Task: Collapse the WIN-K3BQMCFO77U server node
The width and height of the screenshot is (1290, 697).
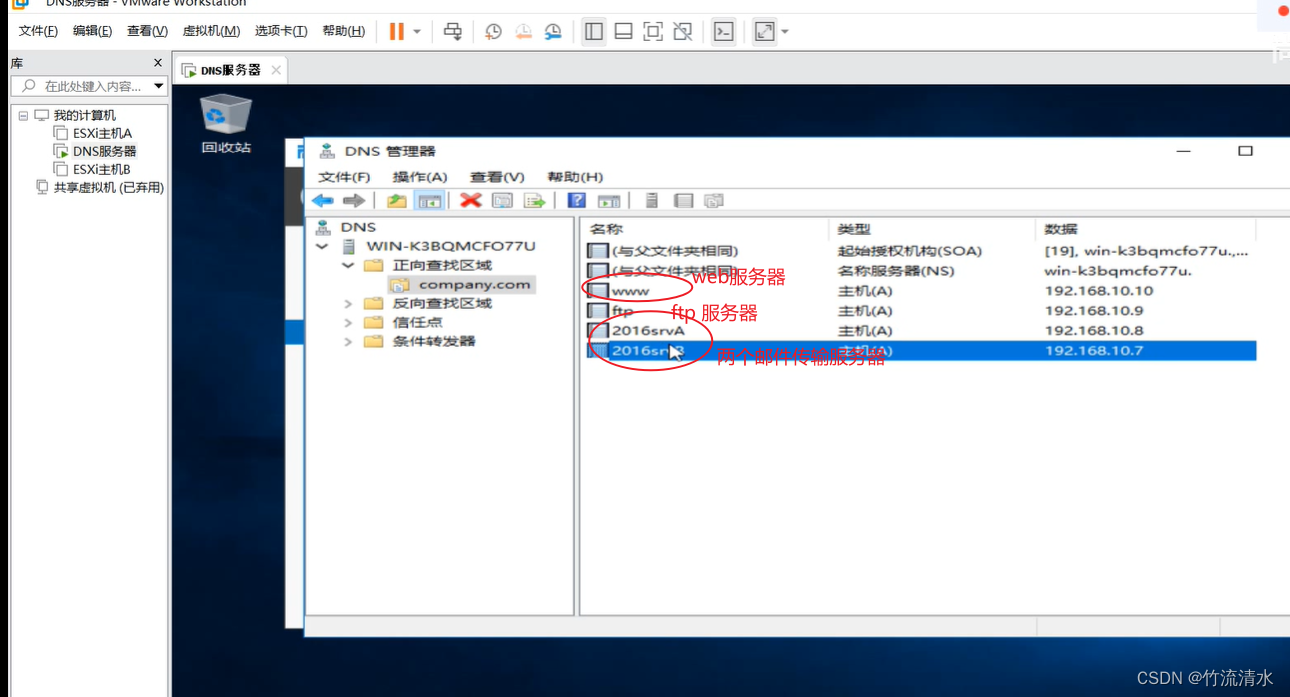Action: pos(322,246)
